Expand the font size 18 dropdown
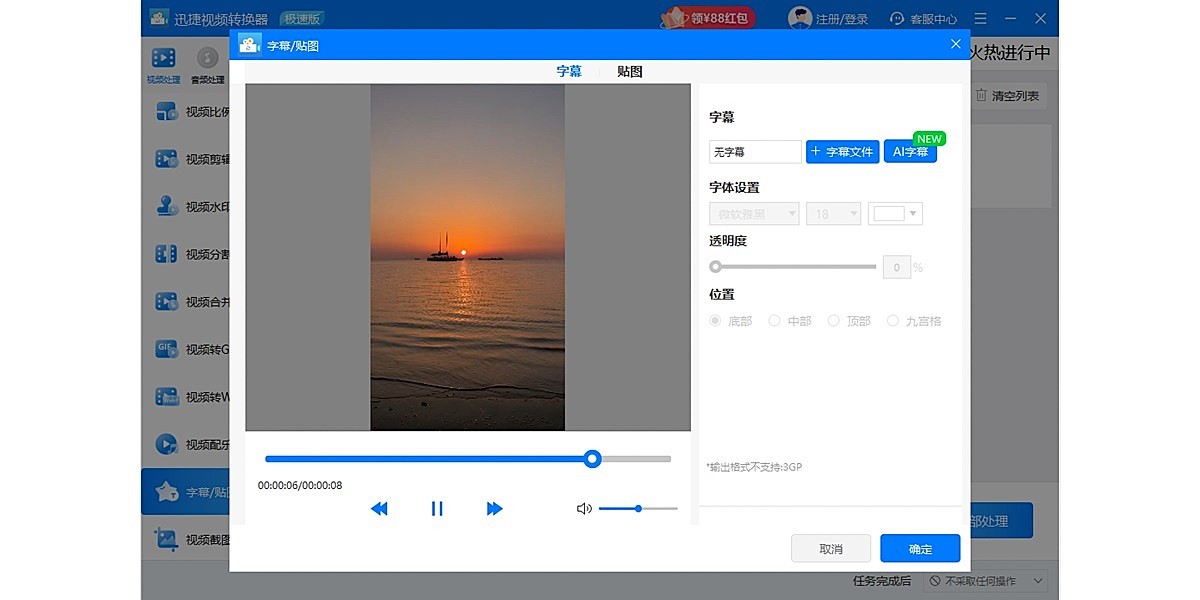The height and width of the screenshot is (600, 1200). [x=833, y=213]
